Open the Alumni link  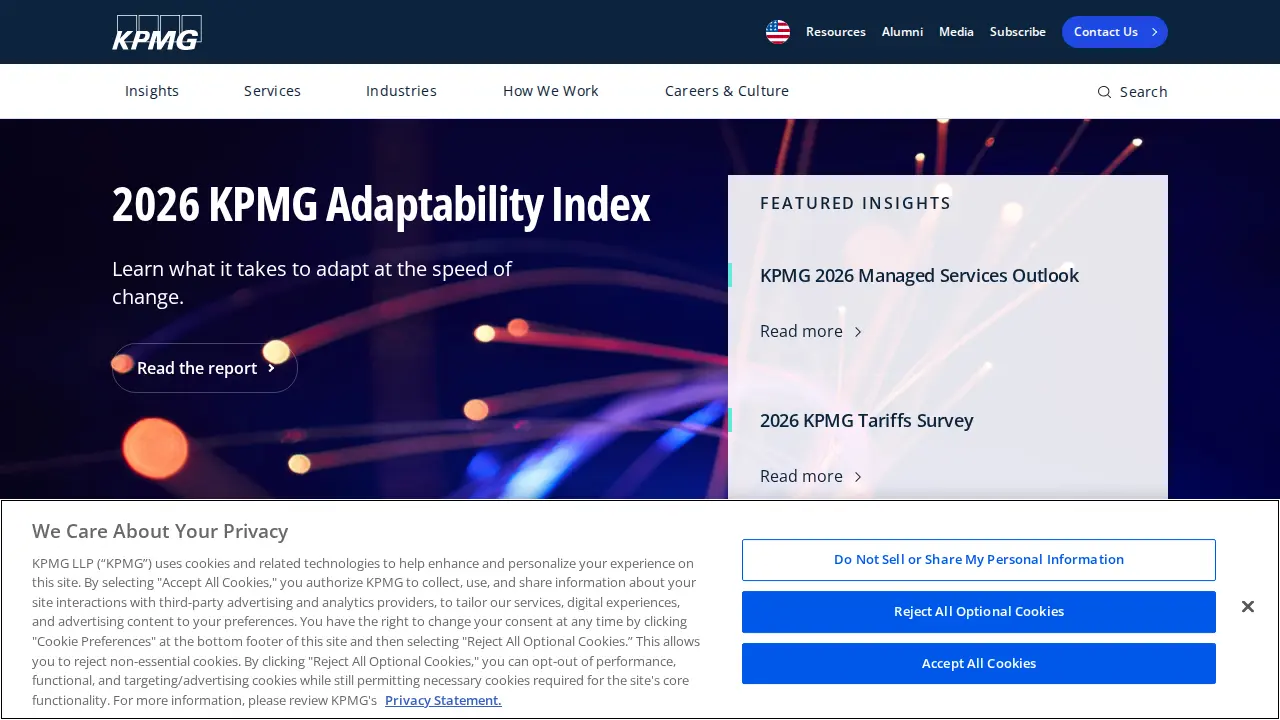(902, 32)
